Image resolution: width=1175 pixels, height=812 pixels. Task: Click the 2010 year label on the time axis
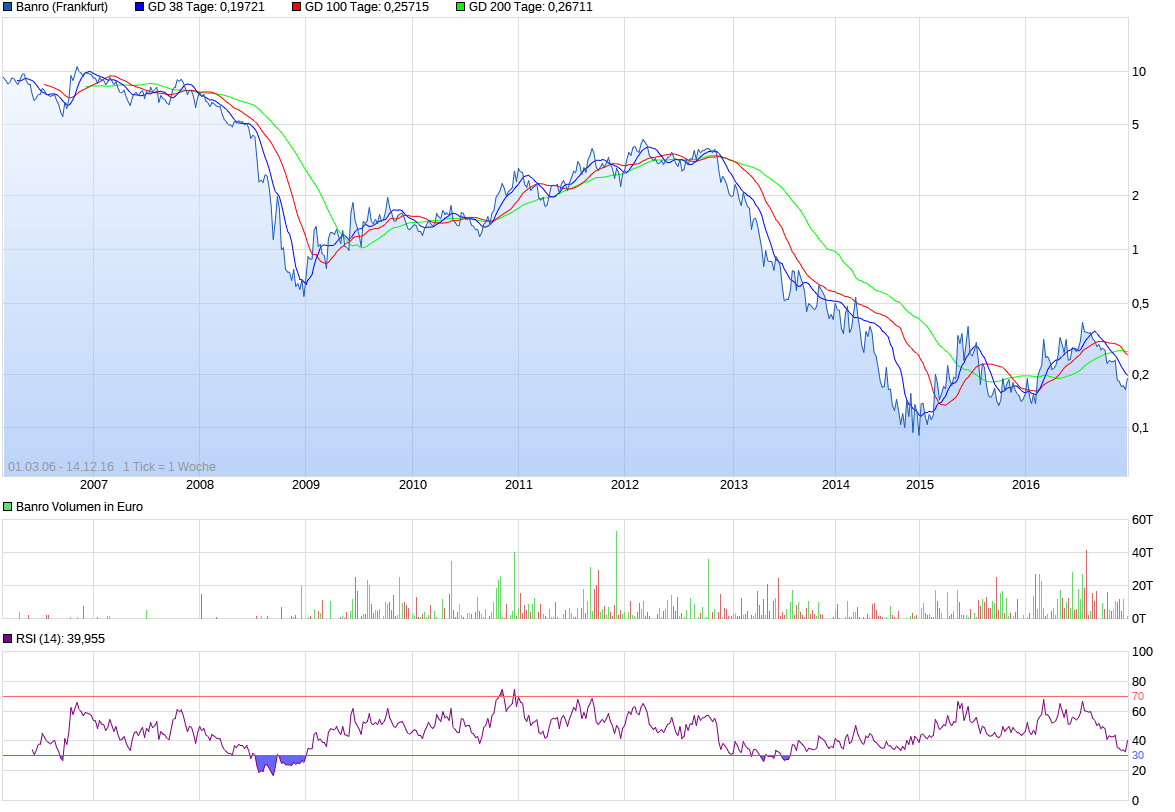coord(413,485)
